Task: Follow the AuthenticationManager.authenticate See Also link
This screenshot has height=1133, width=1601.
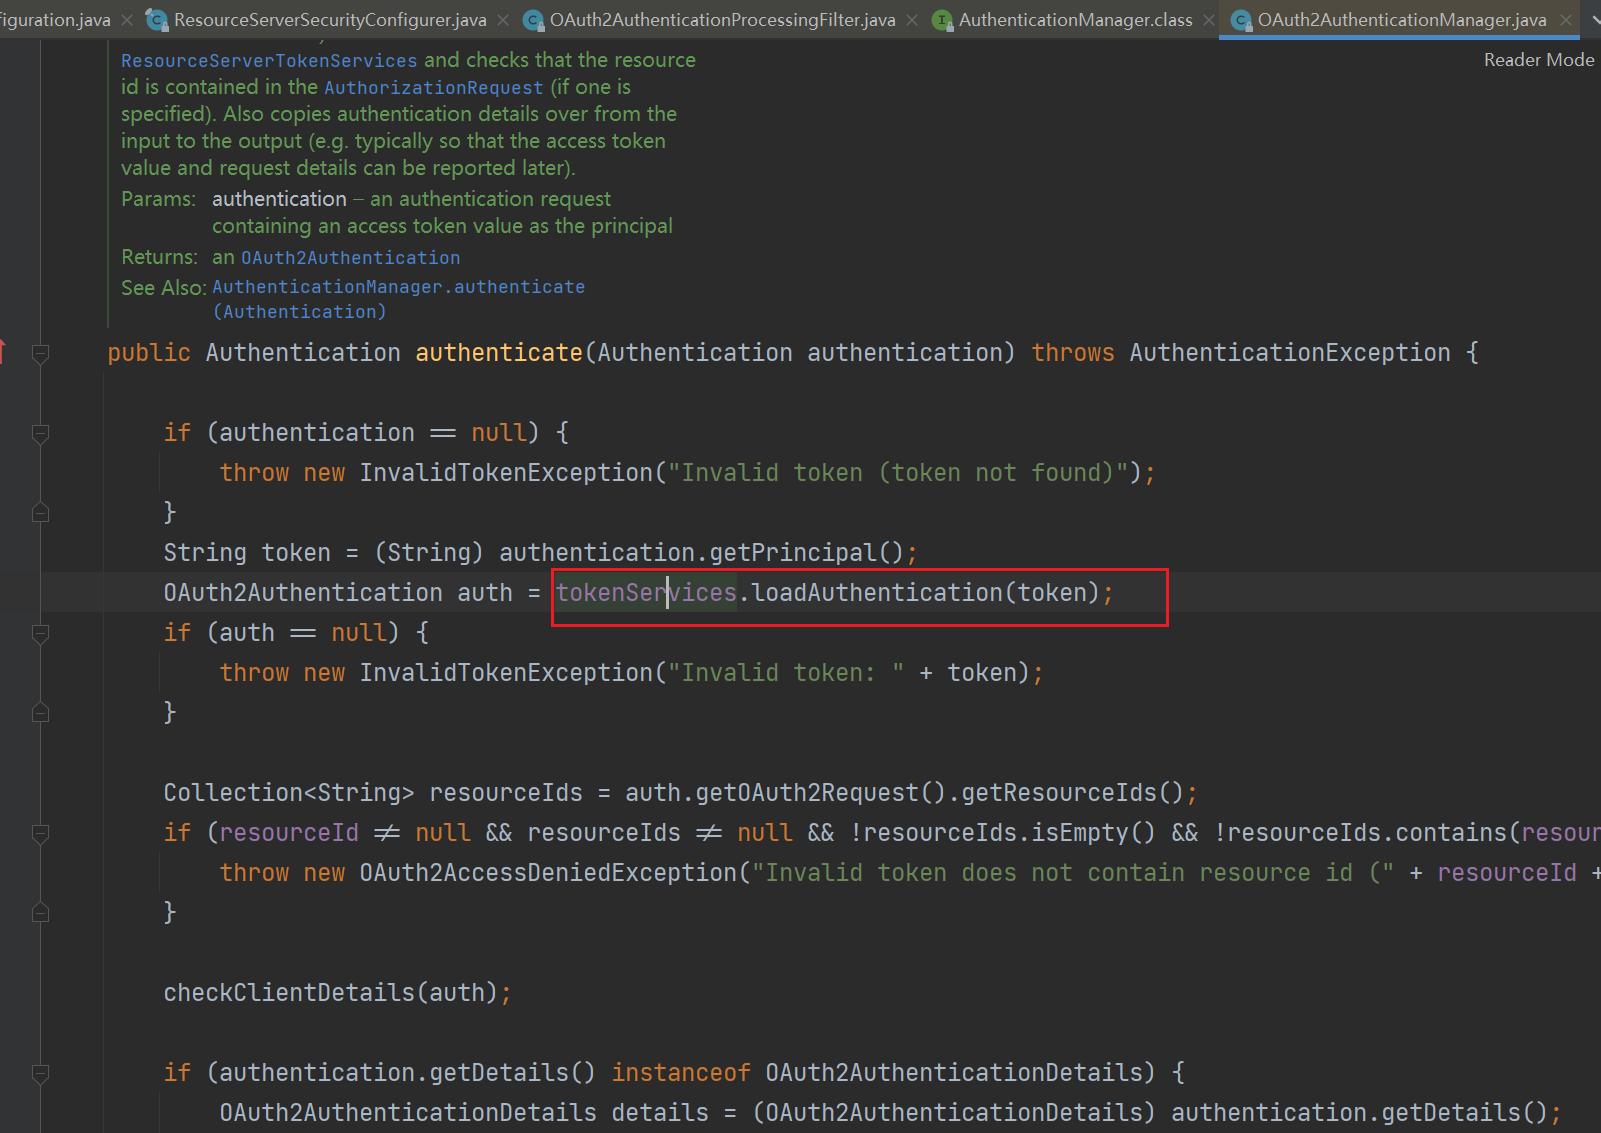Action: coord(398,287)
